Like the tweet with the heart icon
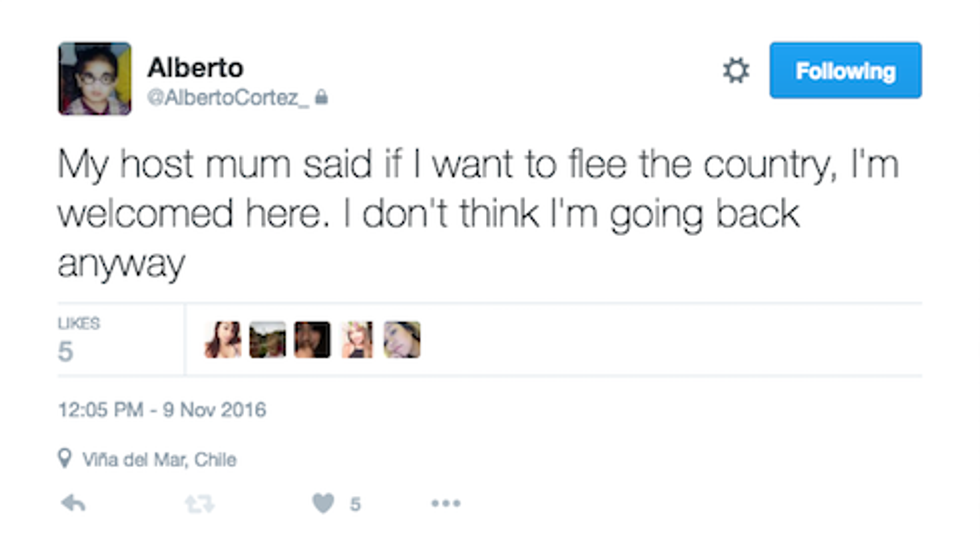Image resolution: width=980 pixels, height=536 pixels. (x=323, y=504)
